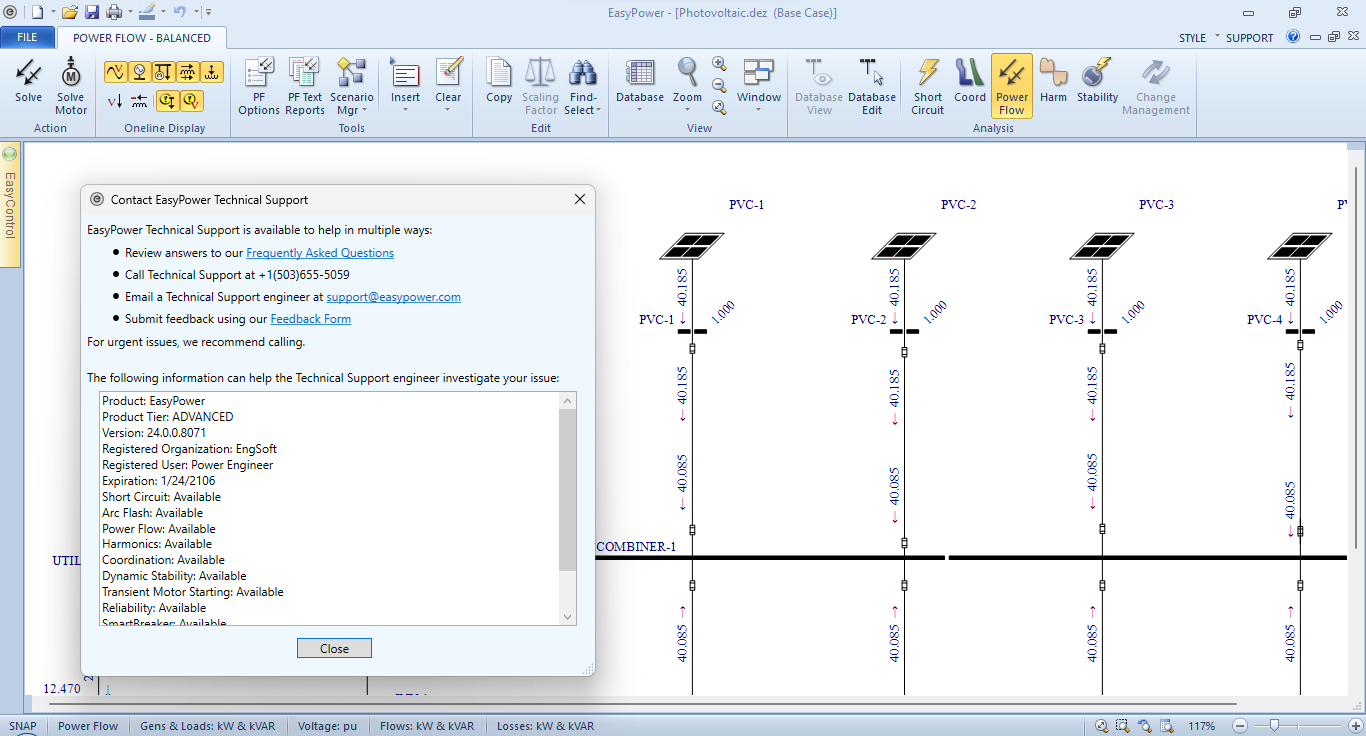The image size is (1366, 736).
Task: Toggle generator oneline display option
Action: (139, 72)
